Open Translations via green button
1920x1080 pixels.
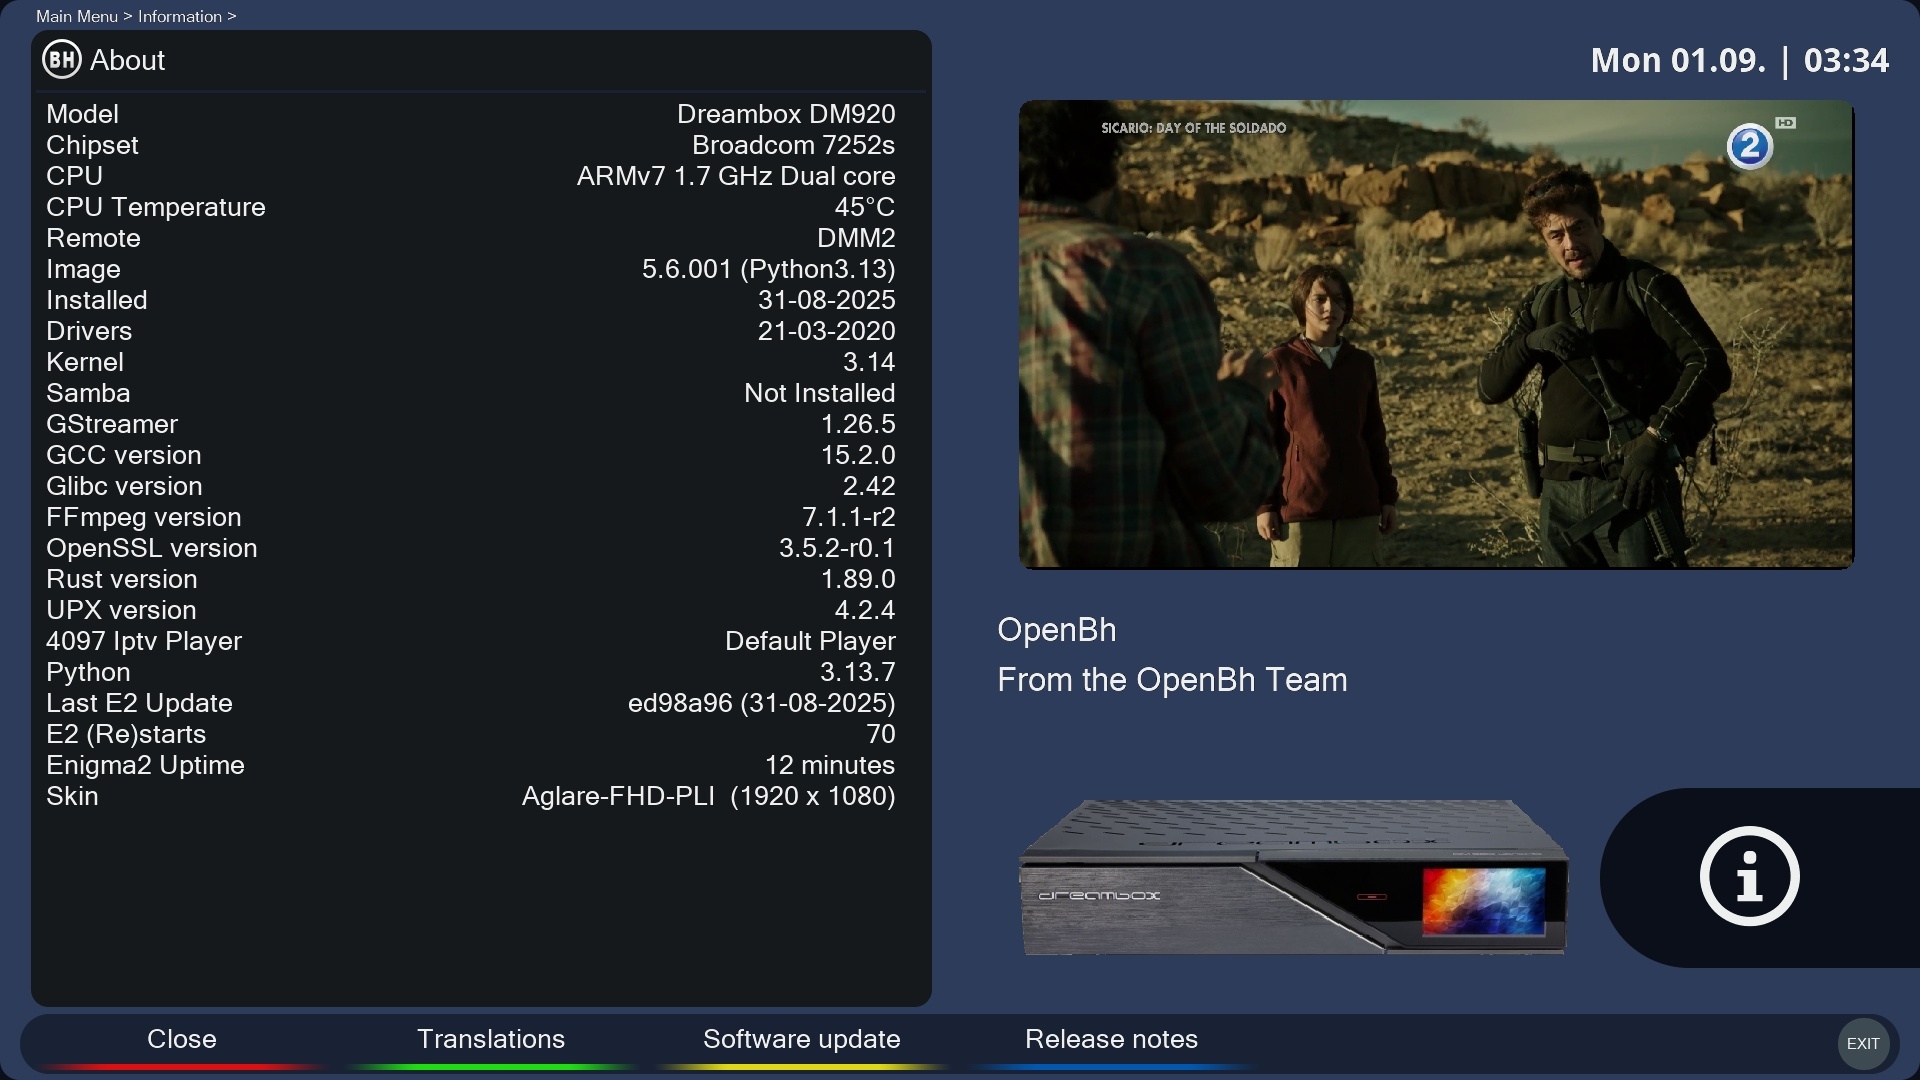[x=491, y=1039]
